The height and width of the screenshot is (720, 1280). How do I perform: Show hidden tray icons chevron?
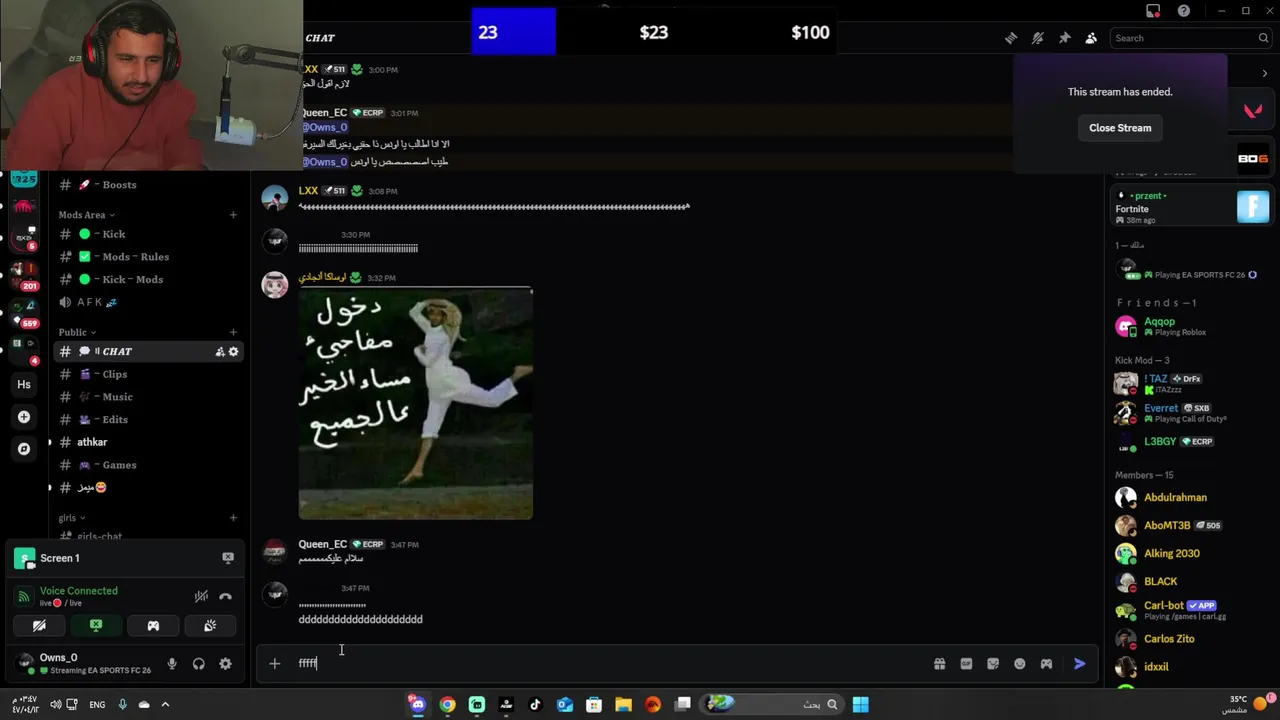coord(165,705)
